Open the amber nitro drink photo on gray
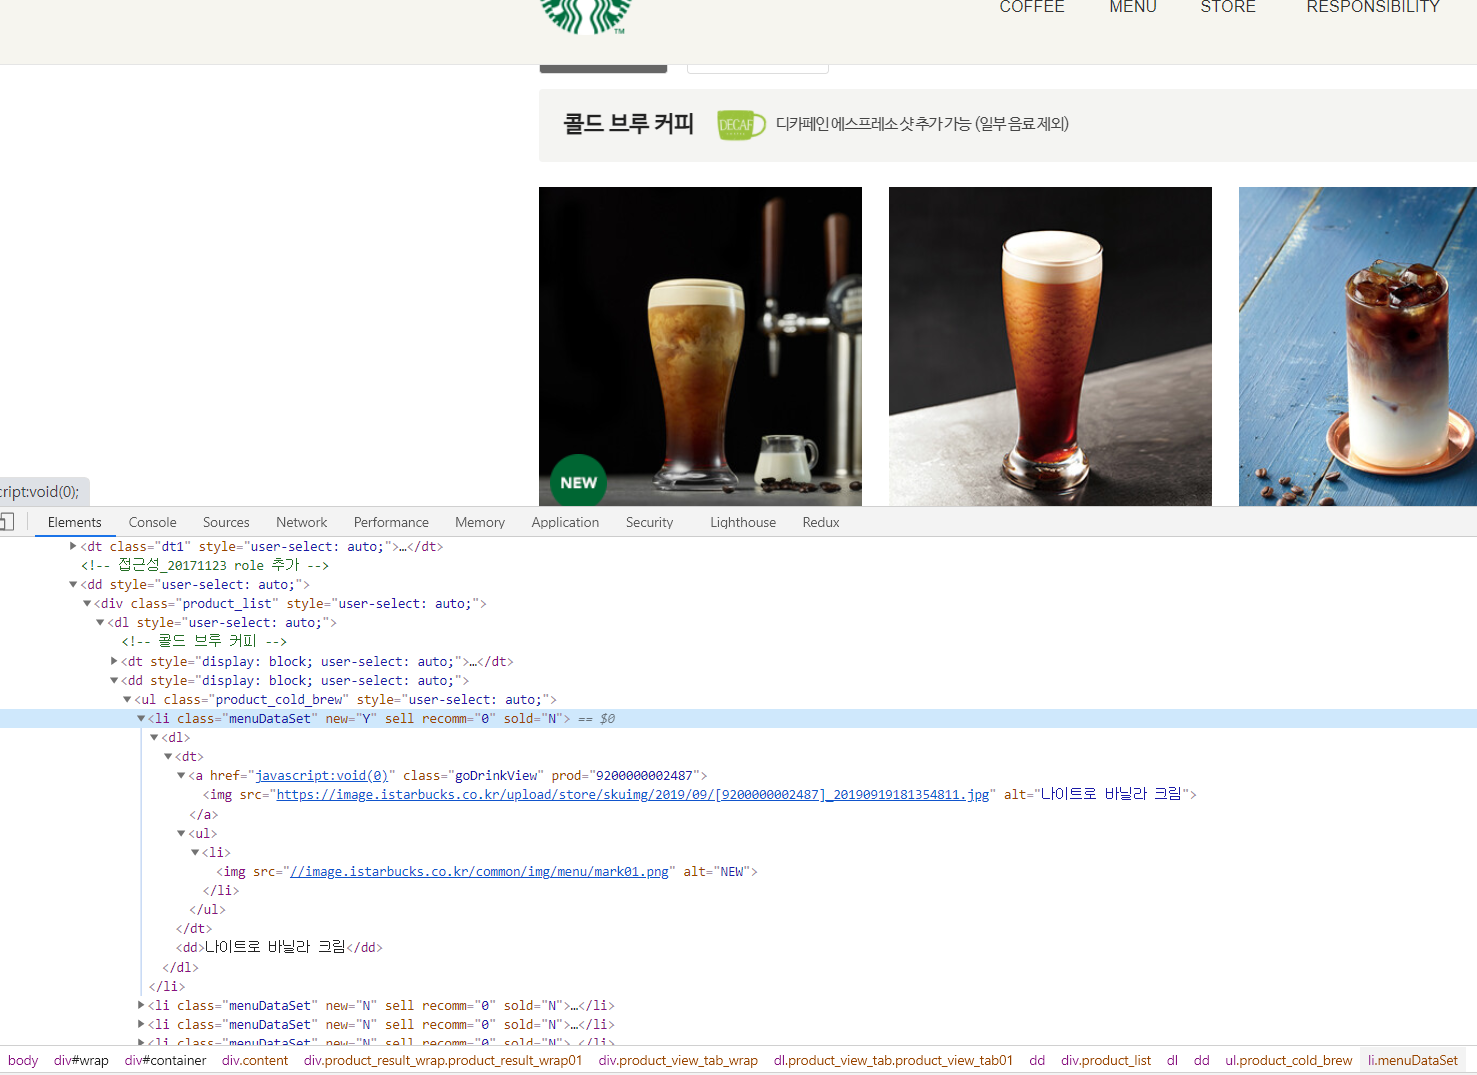This screenshot has height=1075, width=1477. pyautogui.click(x=1050, y=346)
